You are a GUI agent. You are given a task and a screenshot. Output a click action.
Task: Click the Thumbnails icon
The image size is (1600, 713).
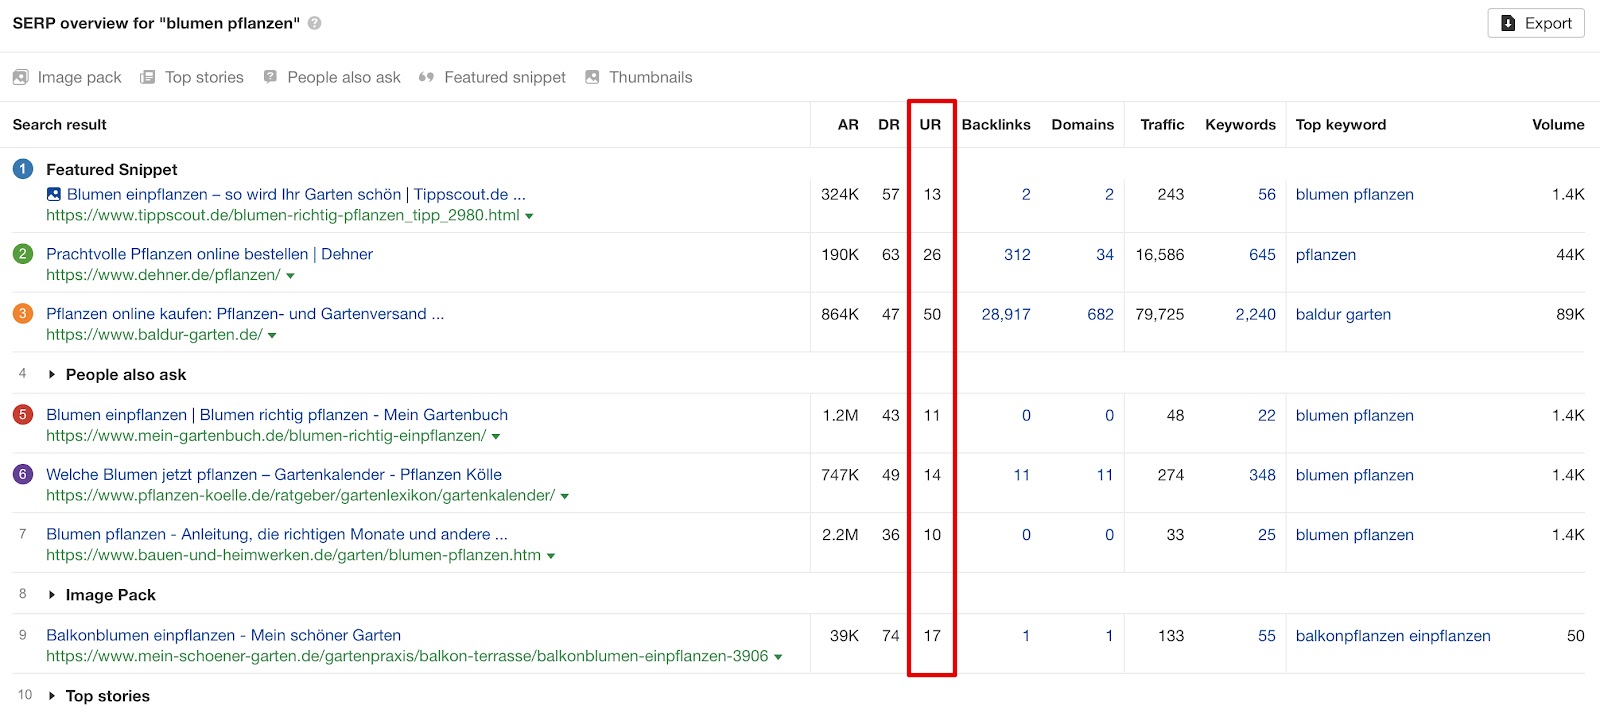(592, 77)
